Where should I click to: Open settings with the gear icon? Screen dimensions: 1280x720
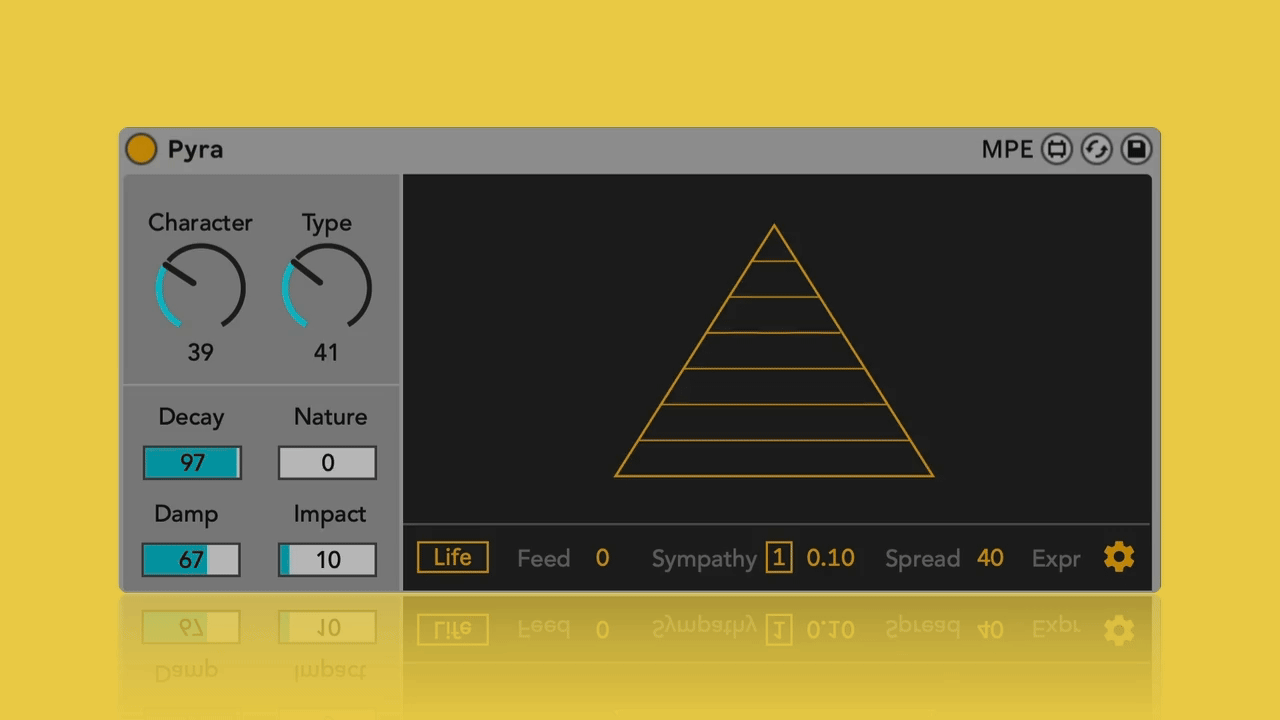(x=1119, y=557)
